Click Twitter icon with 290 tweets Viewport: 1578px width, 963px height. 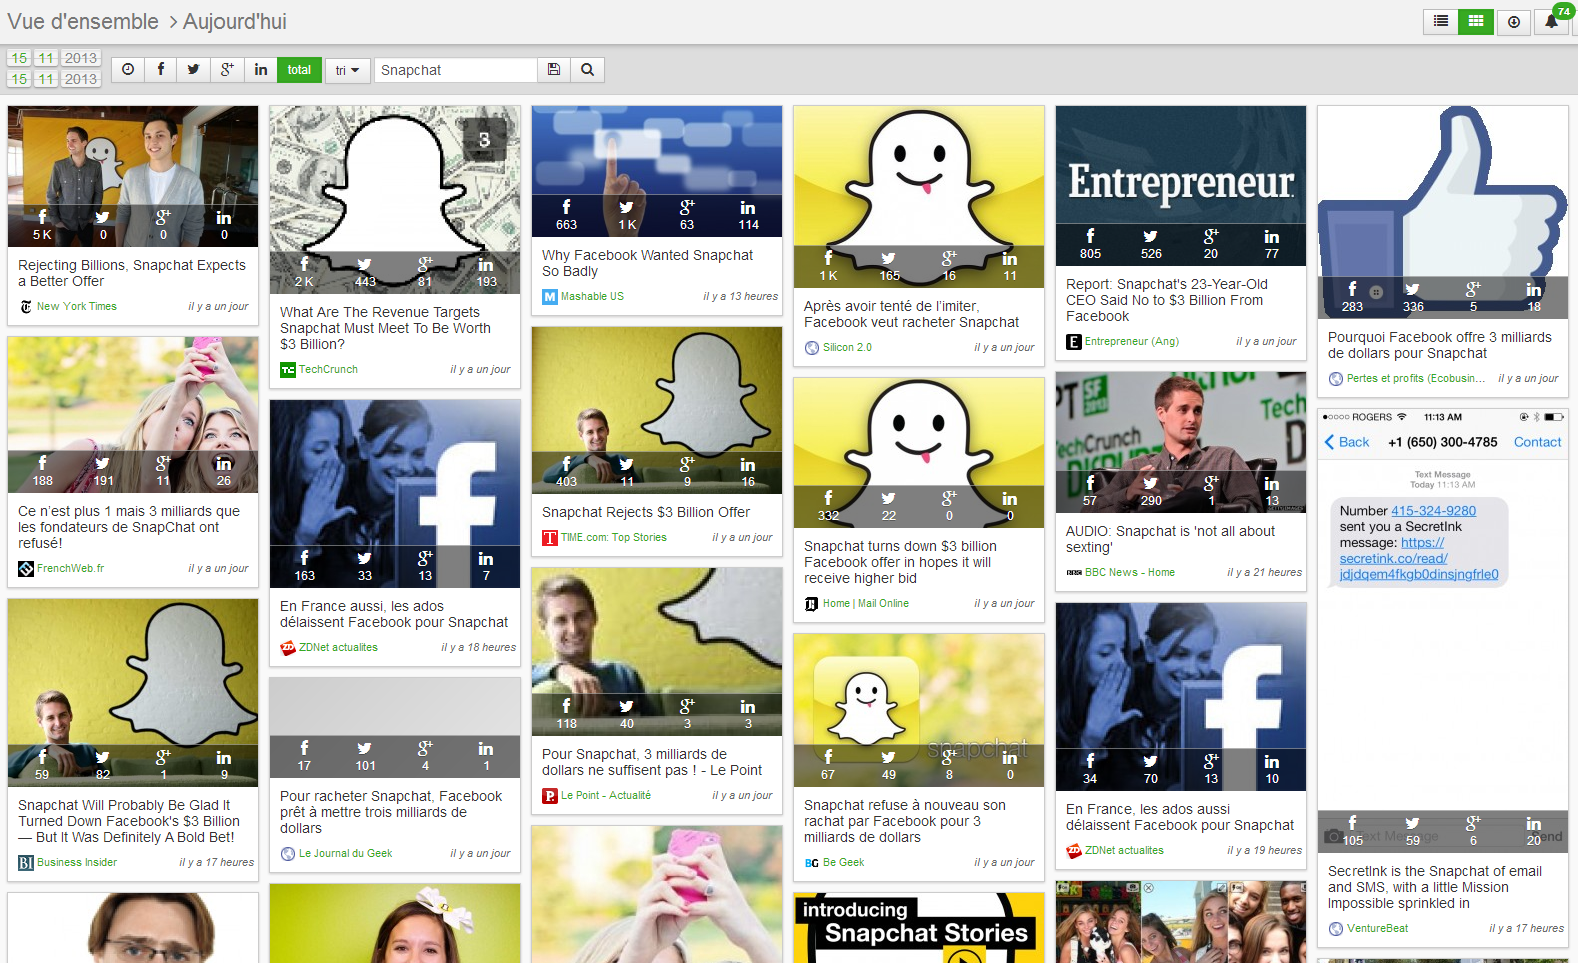(x=1150, y=484)
